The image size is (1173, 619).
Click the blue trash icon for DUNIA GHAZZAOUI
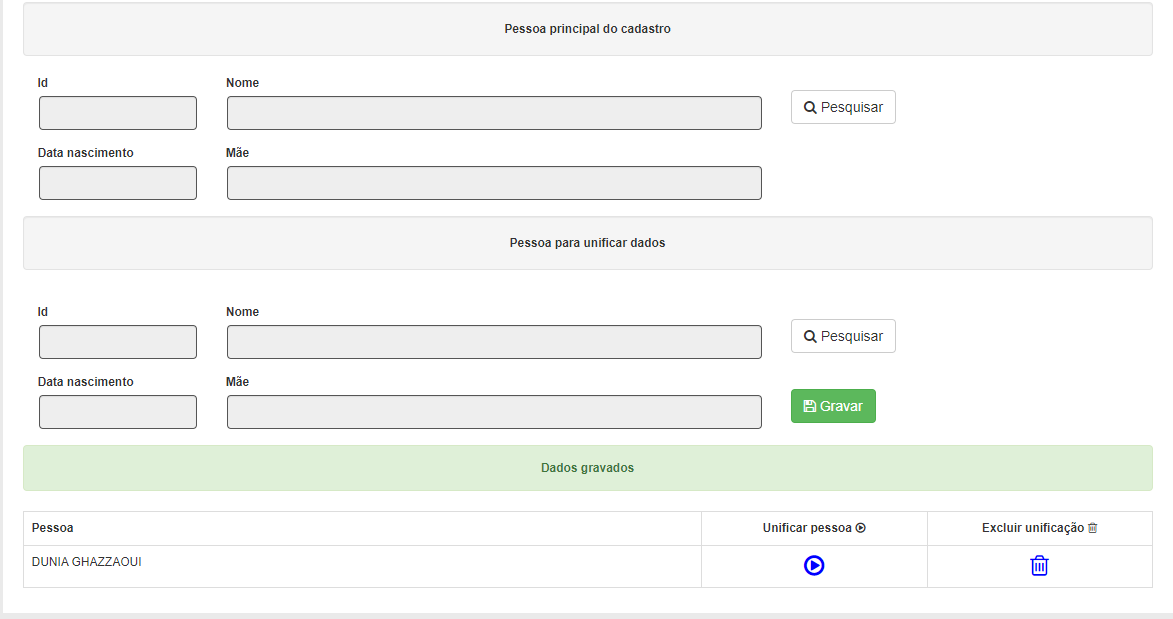[1039, 565]
